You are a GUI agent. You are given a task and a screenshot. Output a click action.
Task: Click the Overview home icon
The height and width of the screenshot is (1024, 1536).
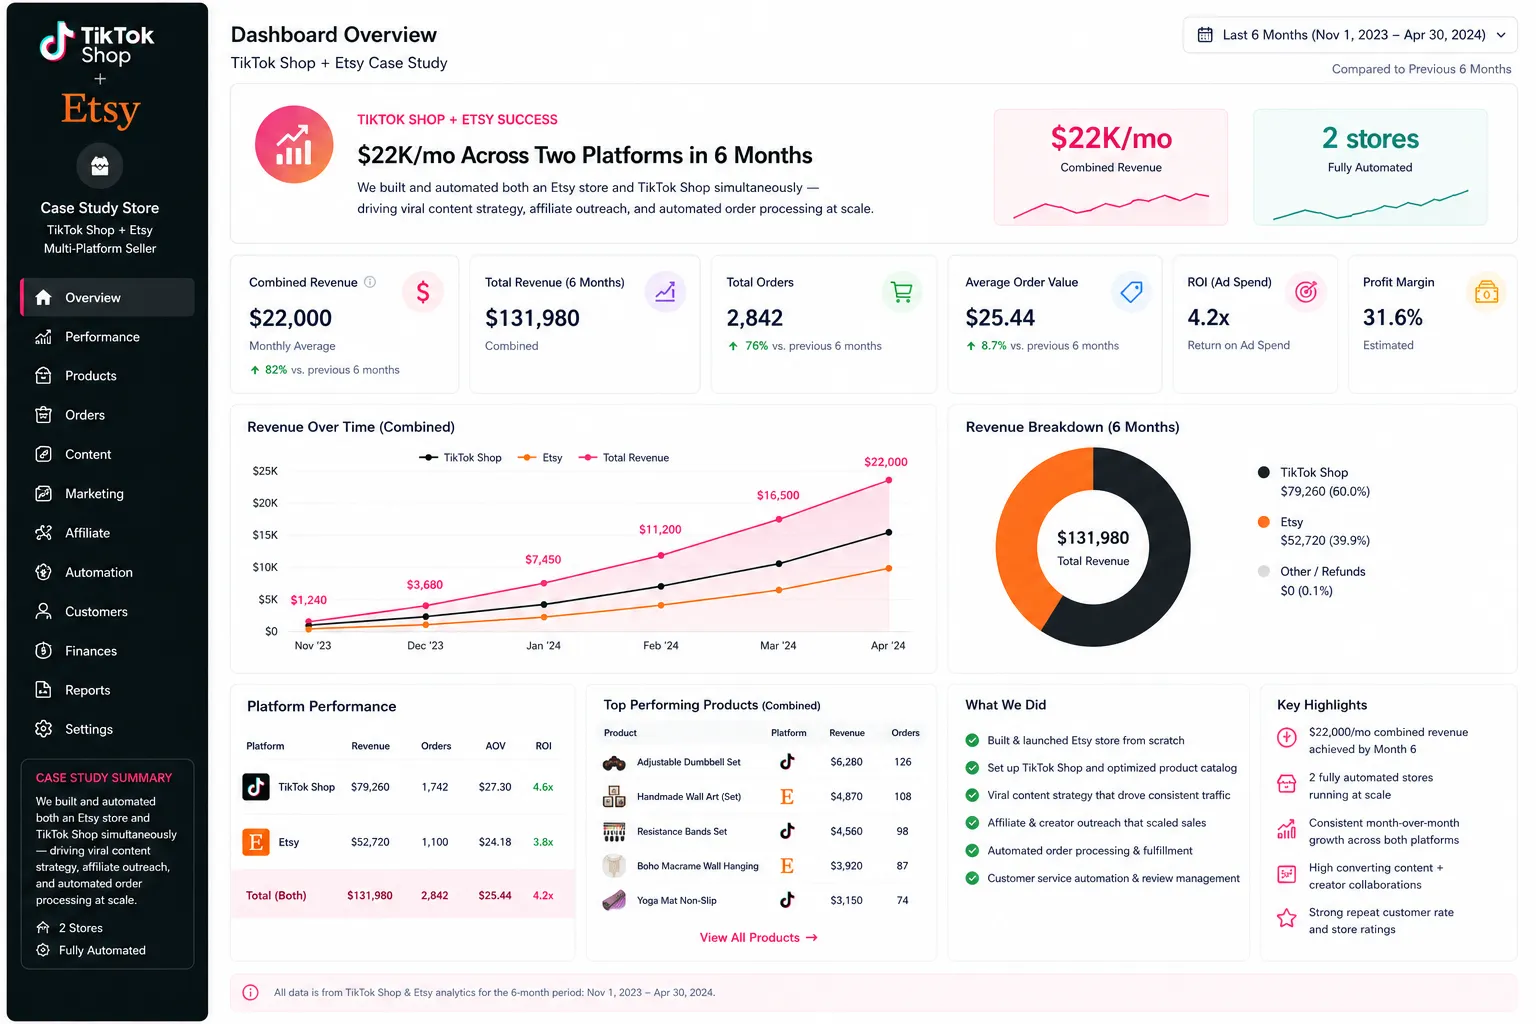(43, 298)
